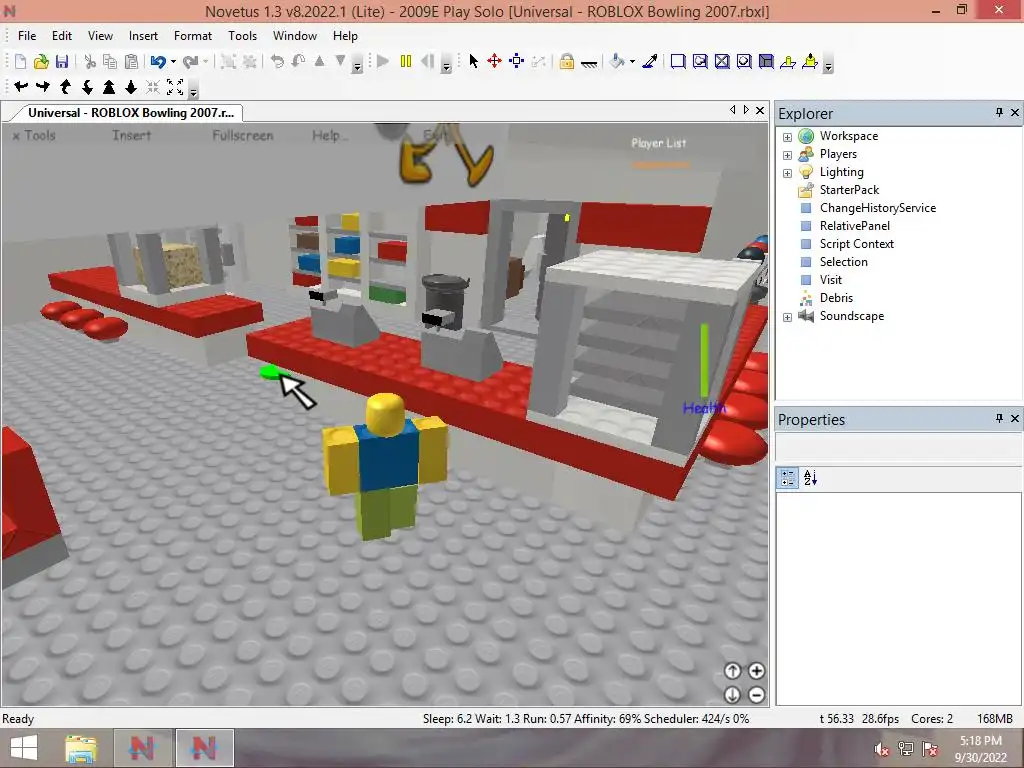Select the Smooth surface tool
Image resolution: width=1024 pixels, height=768 pixels.
678,62
